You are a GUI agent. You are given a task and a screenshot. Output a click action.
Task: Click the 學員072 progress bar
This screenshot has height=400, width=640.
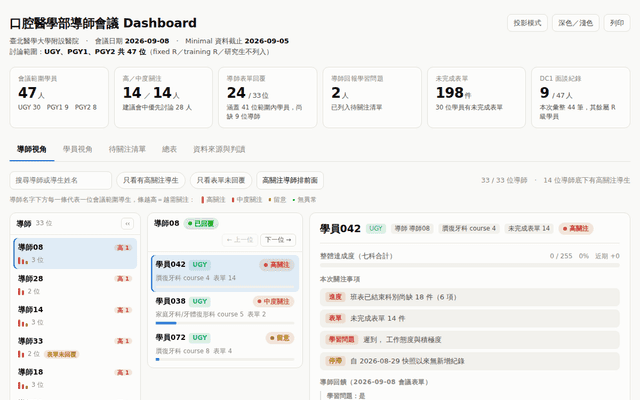coord(225,360)
